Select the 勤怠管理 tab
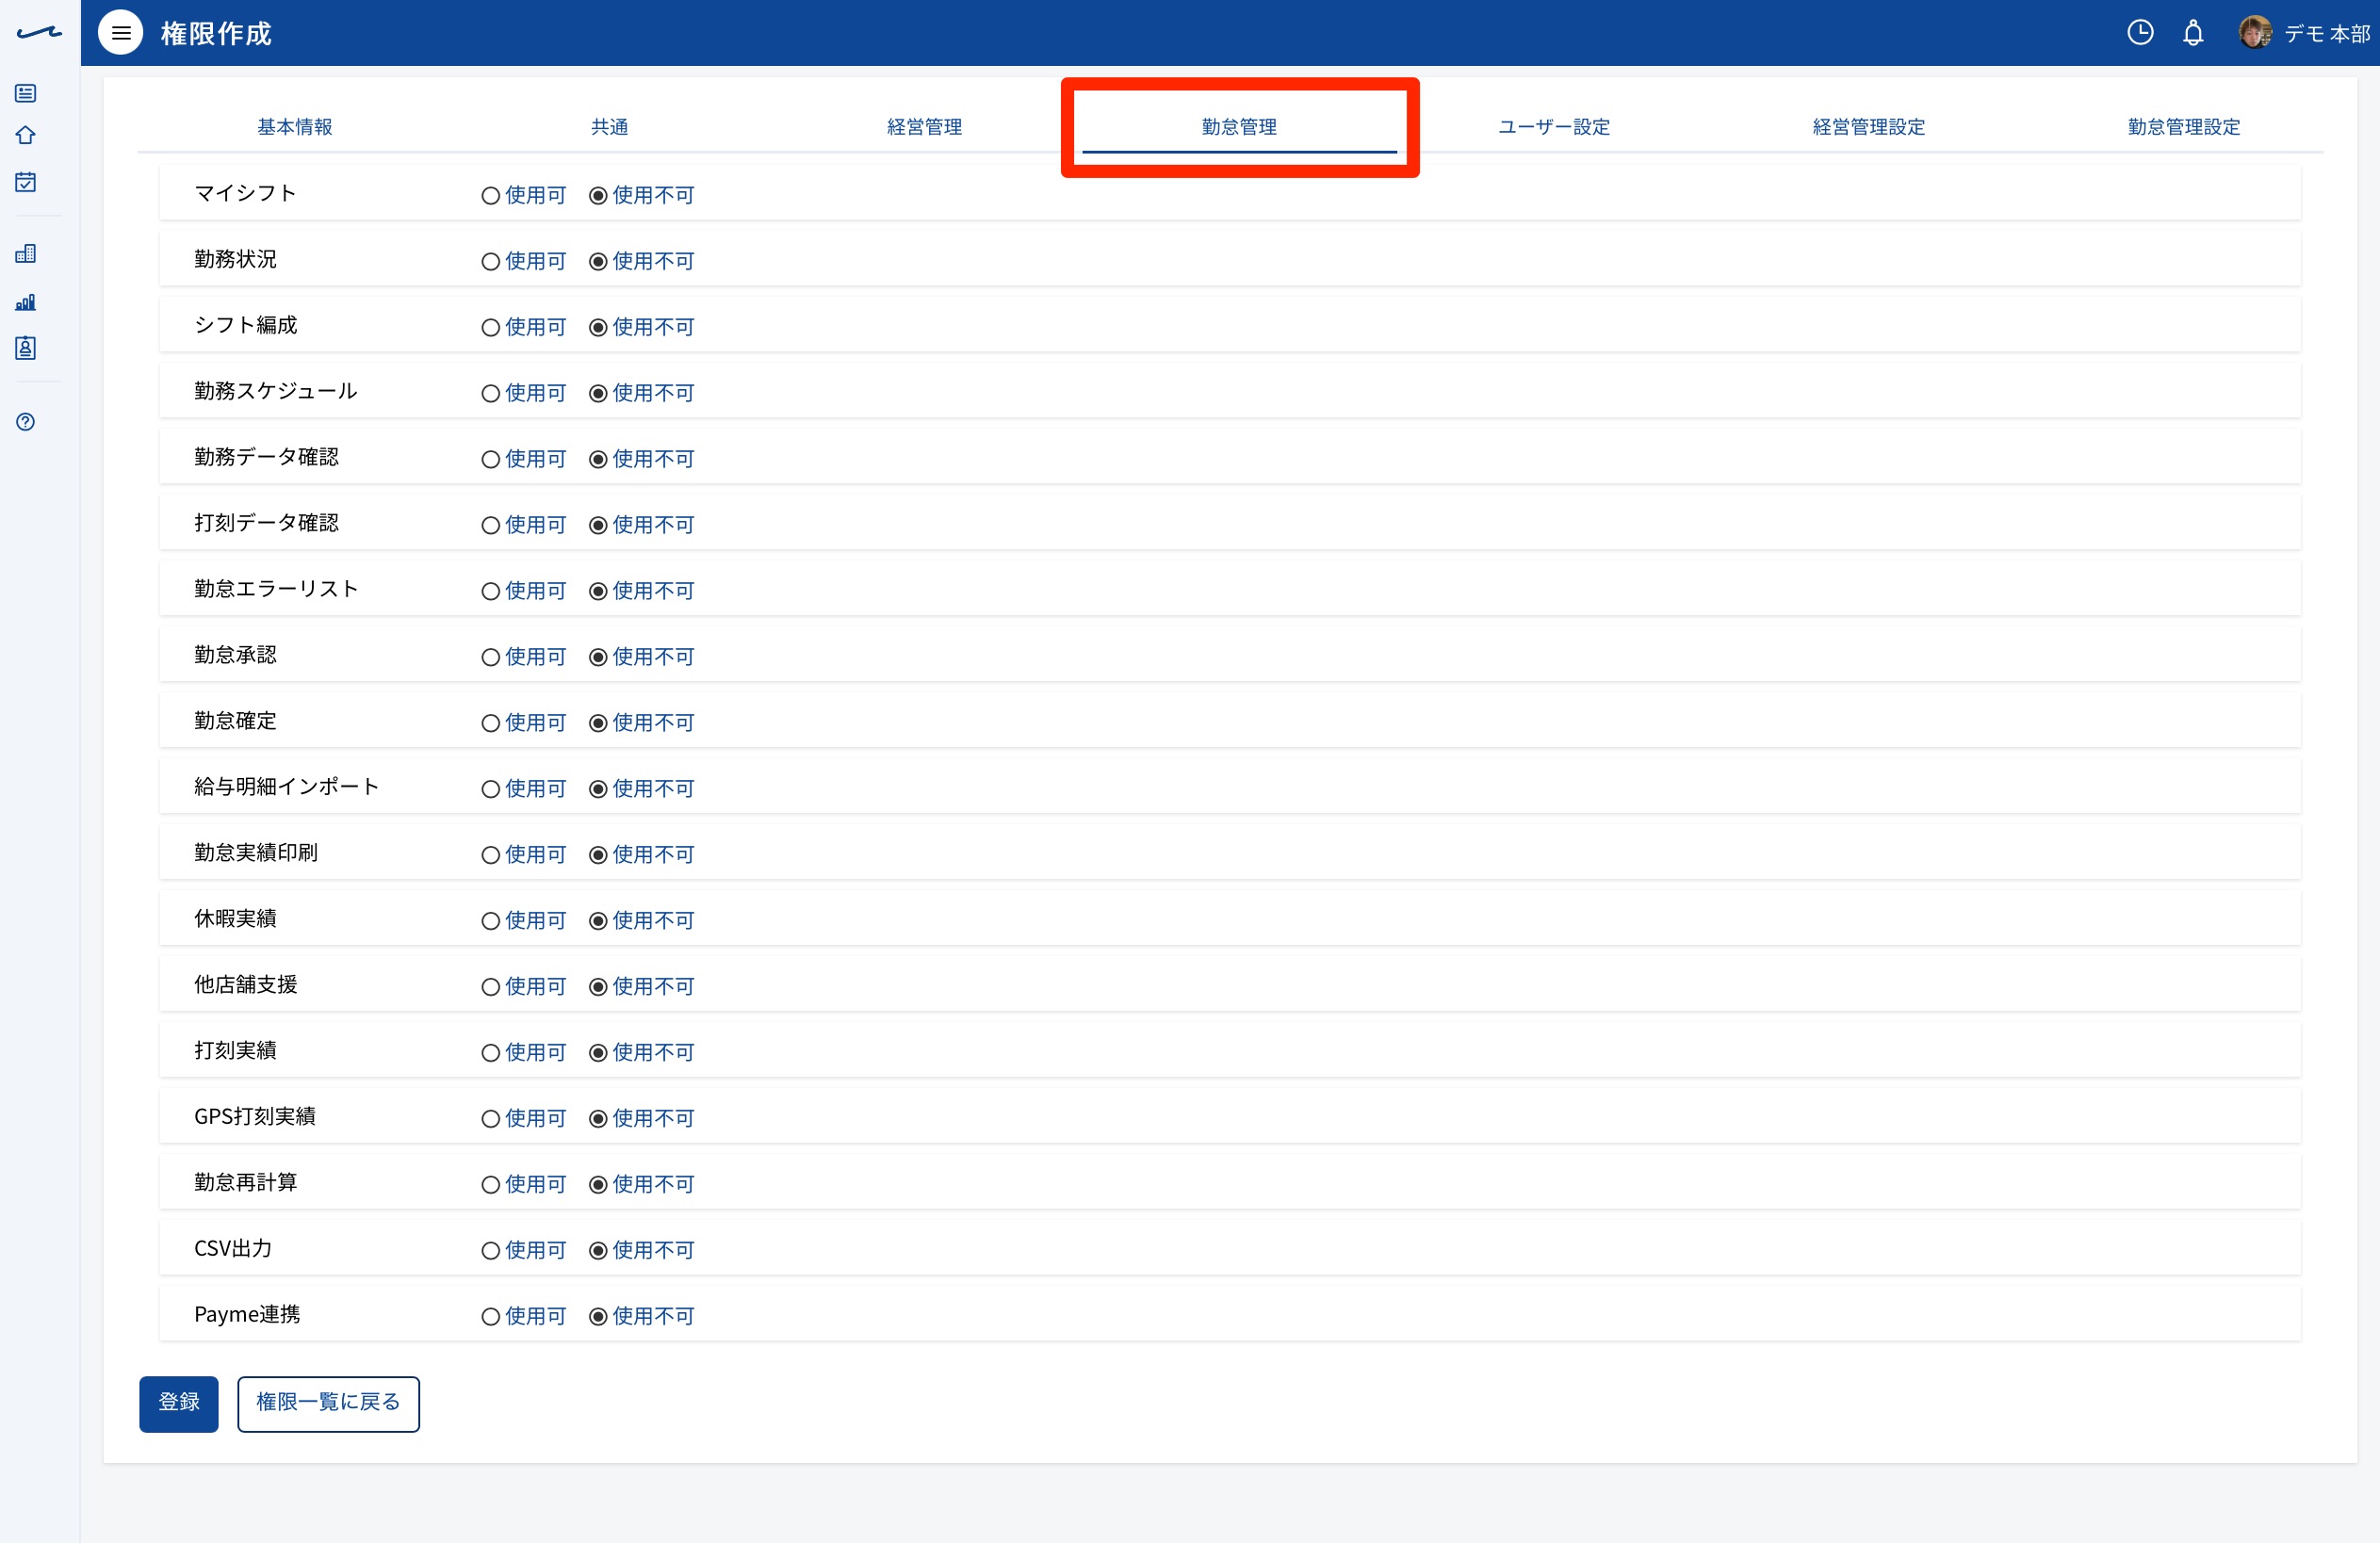Screen dimensions: 2380x1543 [x=1240, y=127]
